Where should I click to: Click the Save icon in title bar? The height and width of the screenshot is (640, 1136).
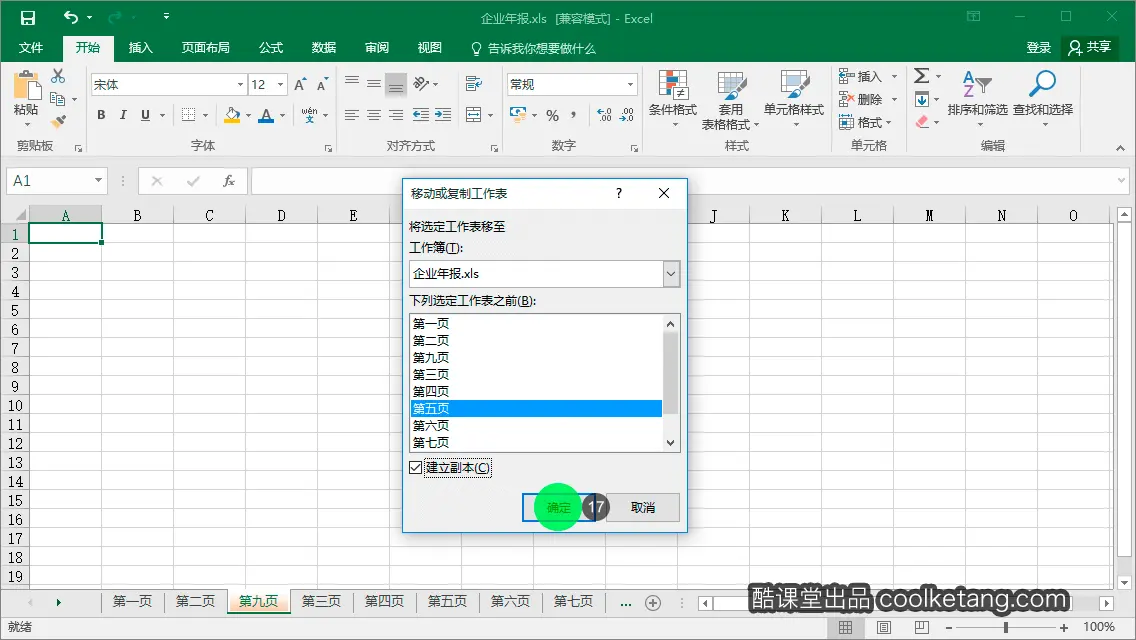click(28, 18)
